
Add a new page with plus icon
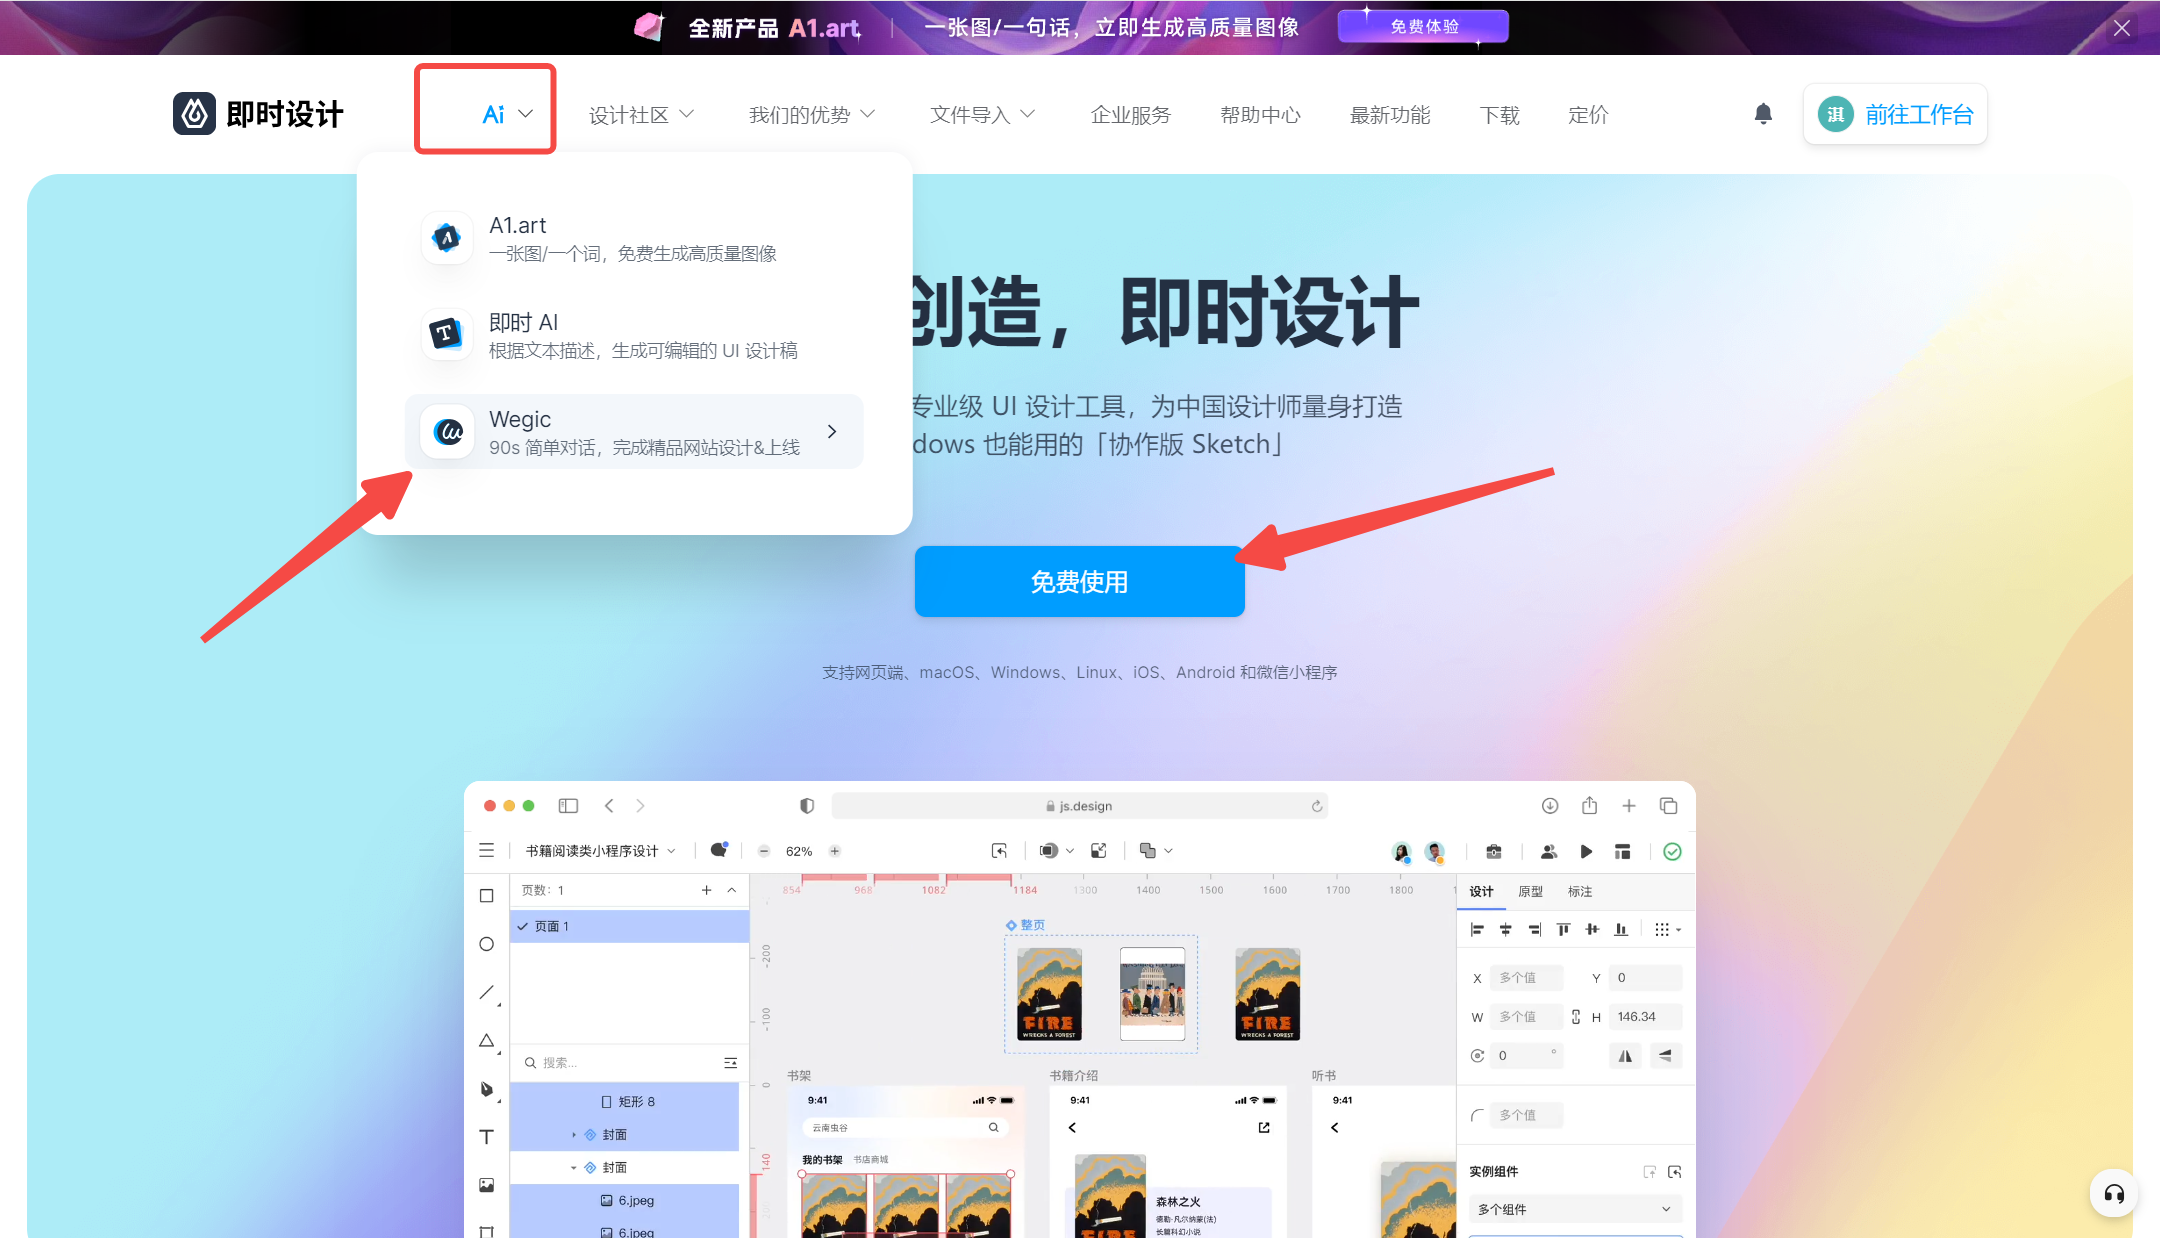pyautogui.click(x=707, y=890)
